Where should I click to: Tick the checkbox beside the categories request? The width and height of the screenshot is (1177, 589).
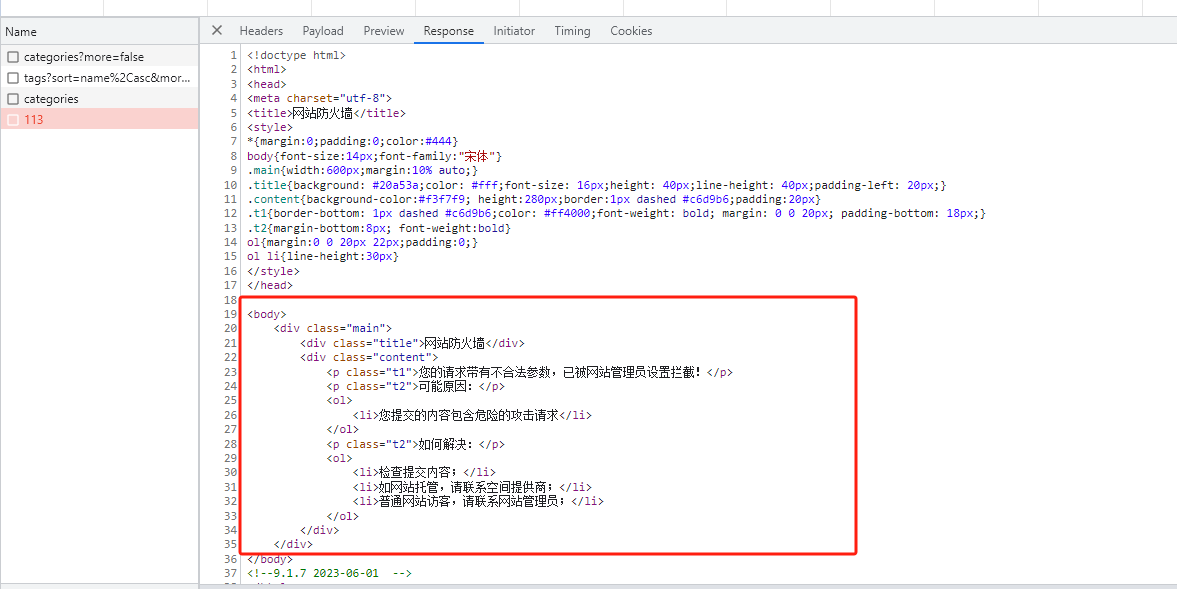pyautogui.click(x=13, y=99)
